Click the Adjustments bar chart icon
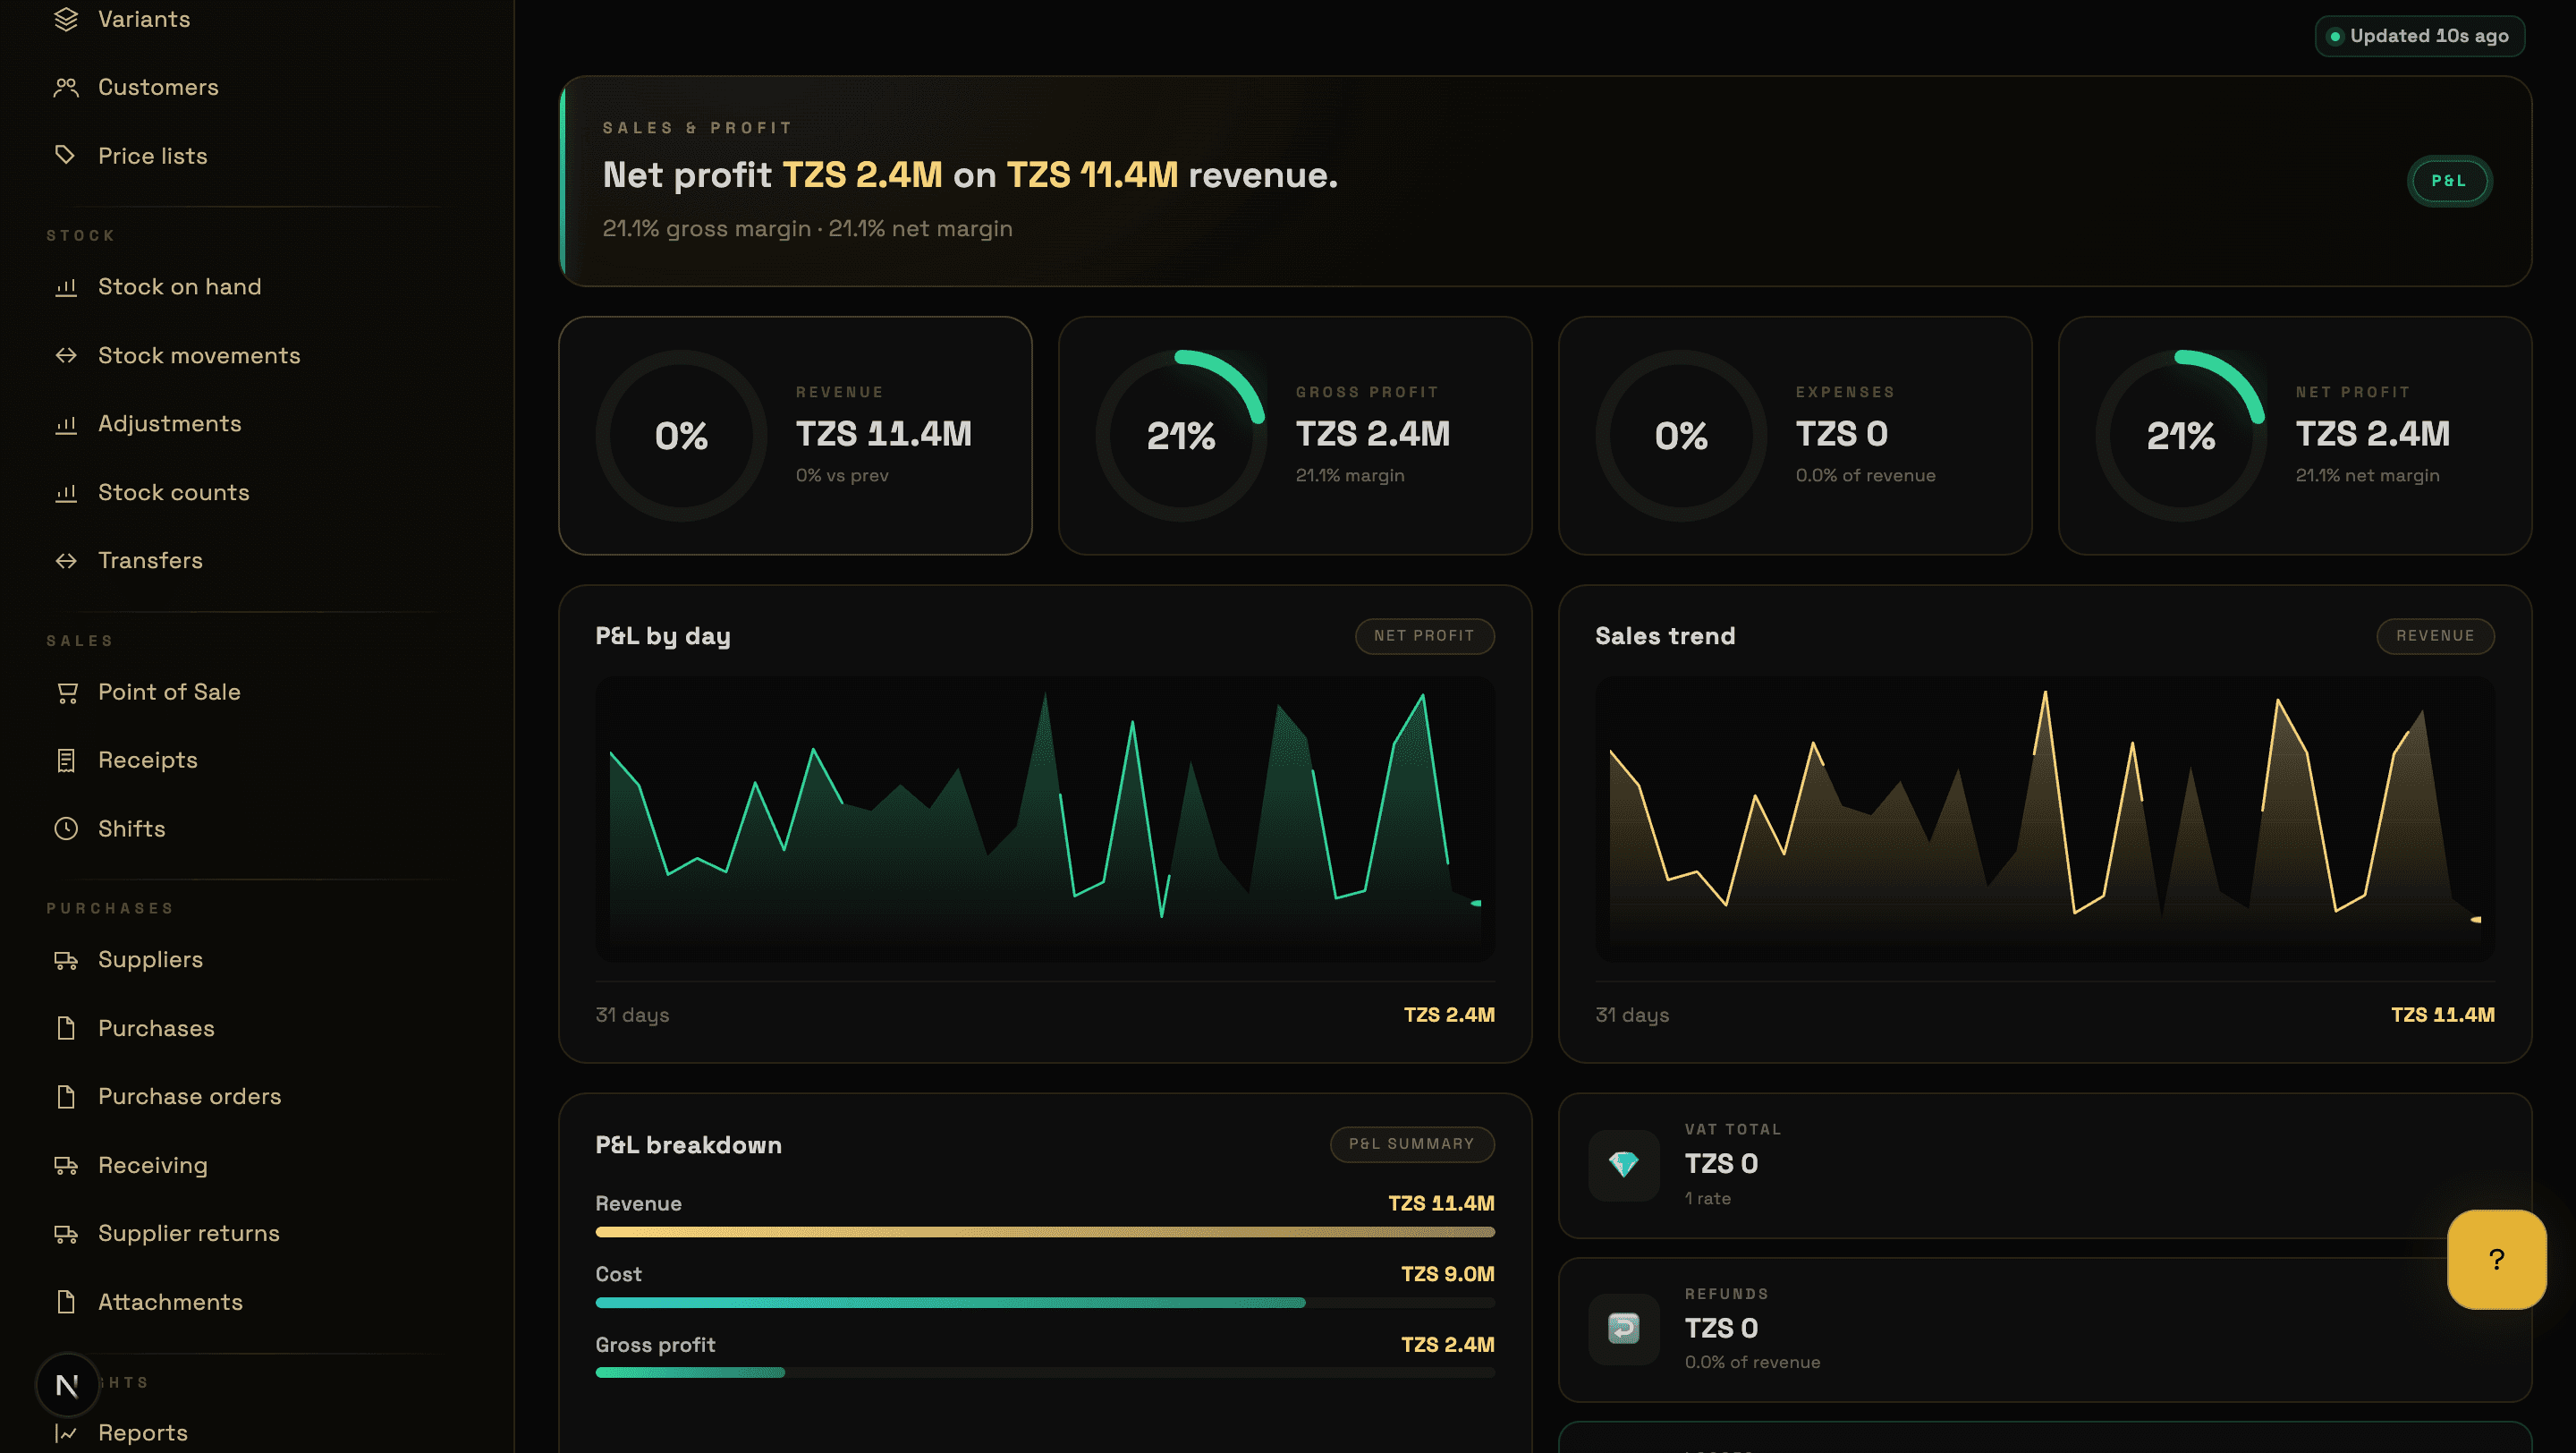This screenshot has width=2576, height=1453. point(66,424)
